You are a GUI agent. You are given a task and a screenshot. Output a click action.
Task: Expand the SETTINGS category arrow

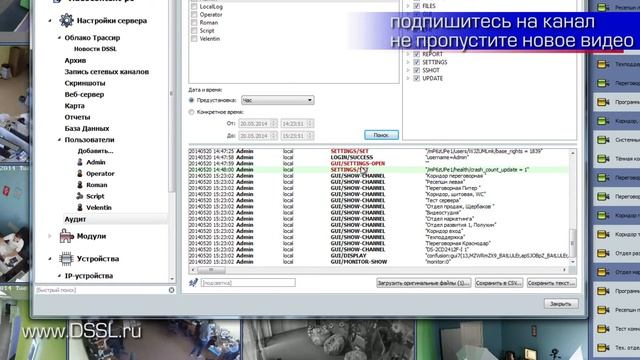[408, 62]
